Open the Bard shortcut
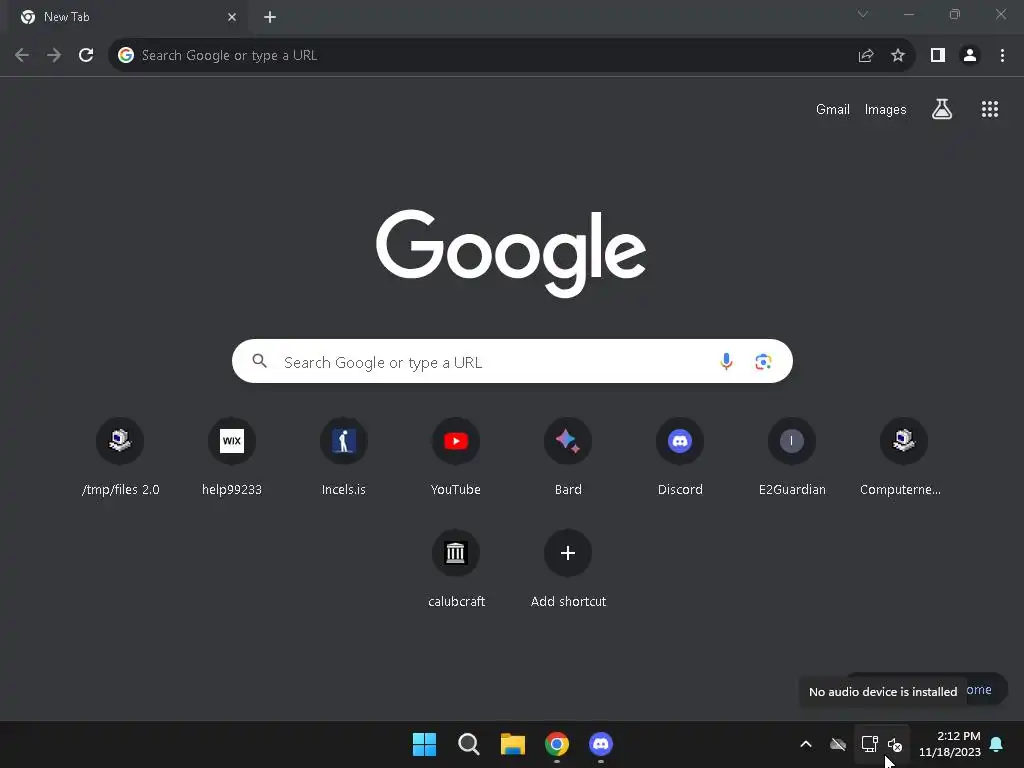This screenshot has height=768, width=1024. coord(568,458)
